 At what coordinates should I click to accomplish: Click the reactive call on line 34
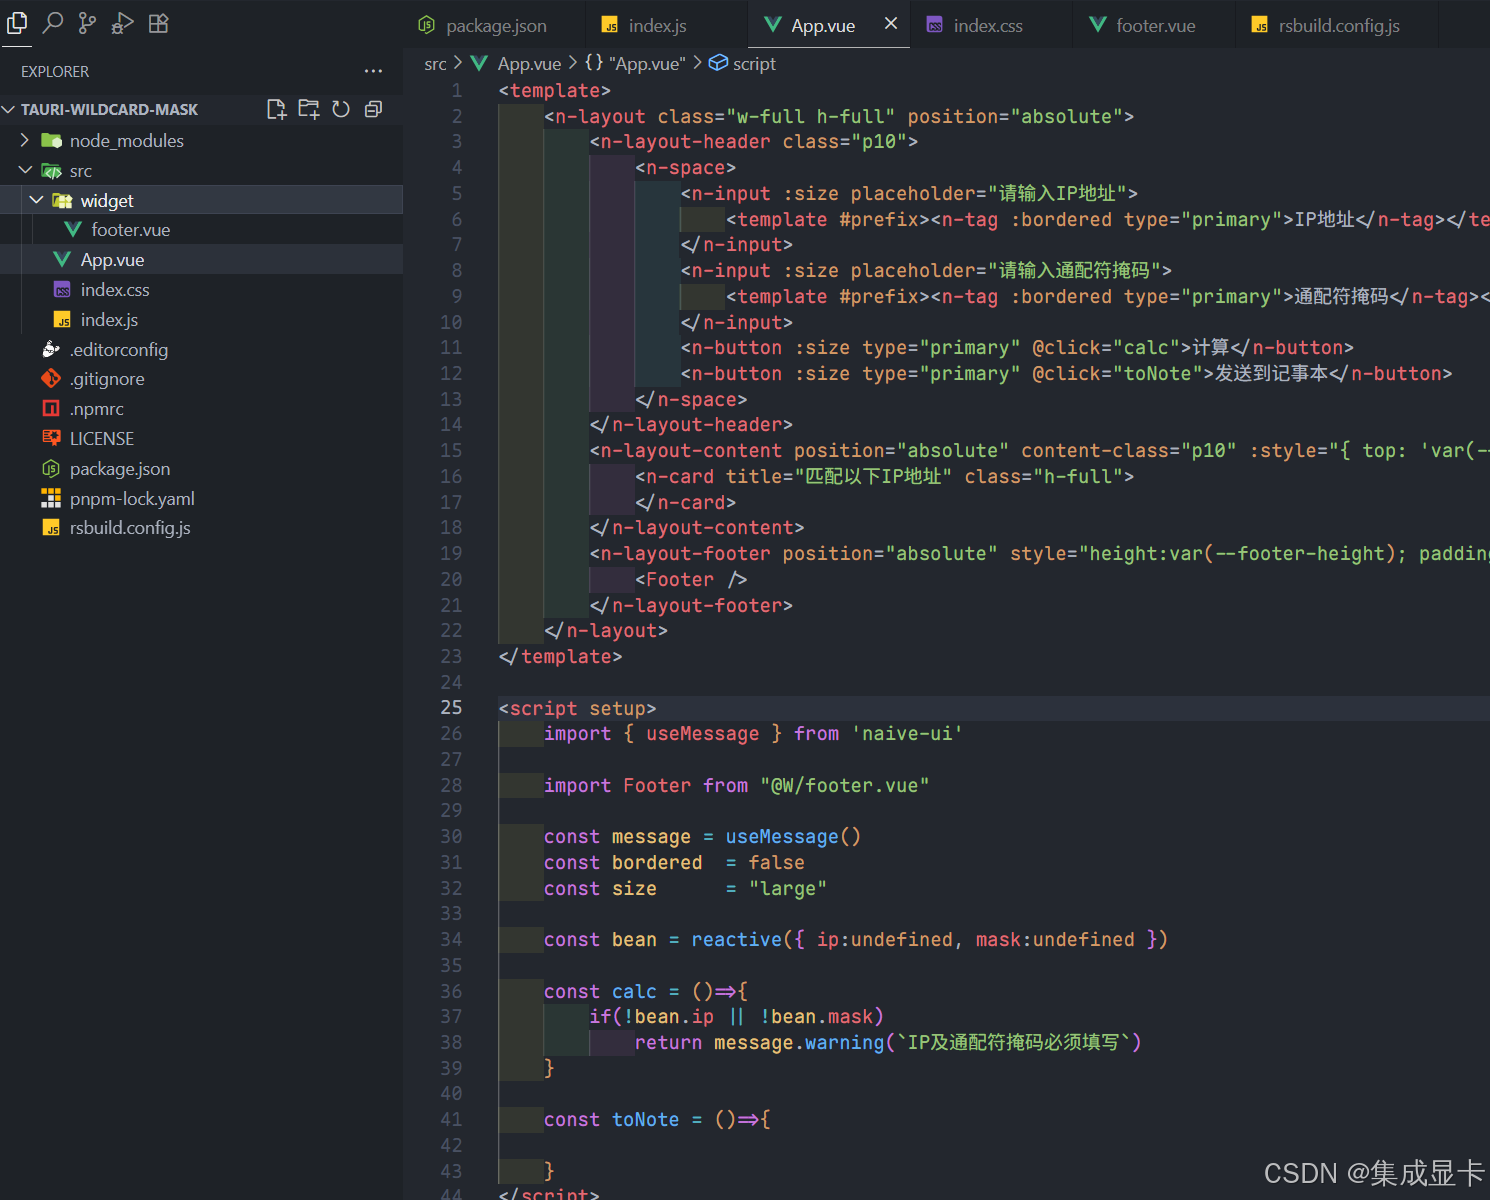click(737, 939)
